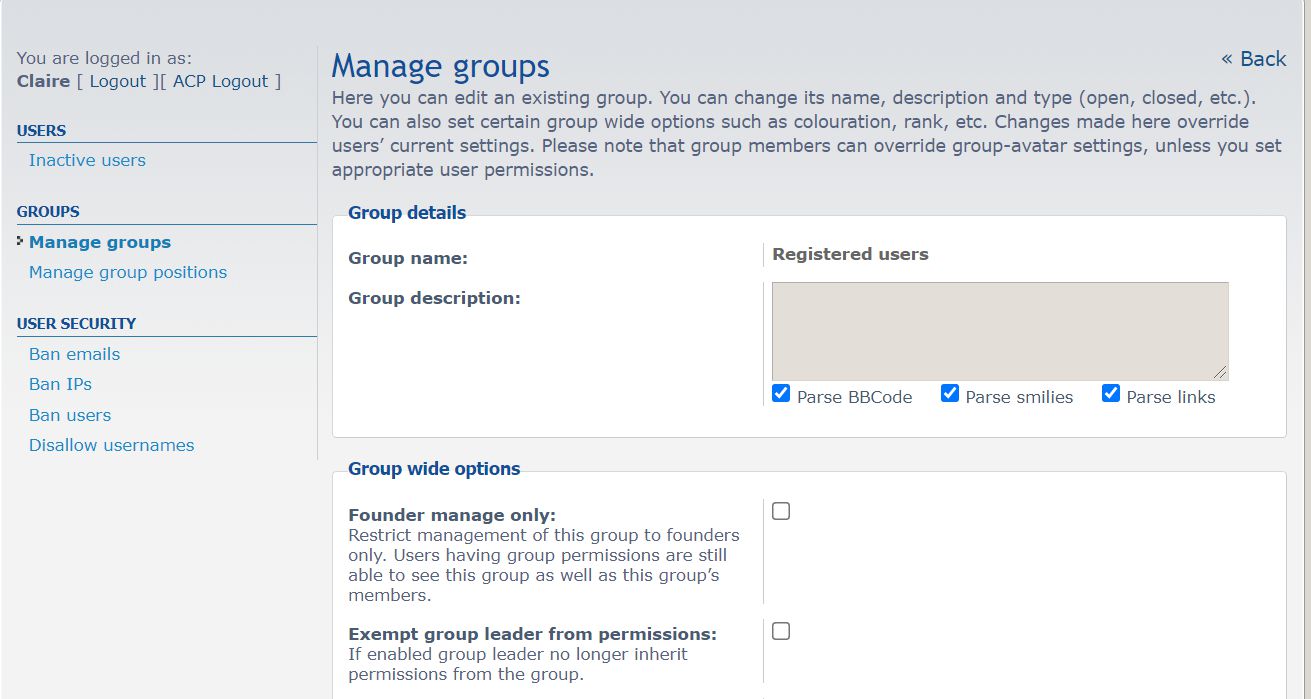The height and width of the screenshot is (699, 1311).
Task: Open Disallow usernames settings
Action: click(x=111, y=446)
